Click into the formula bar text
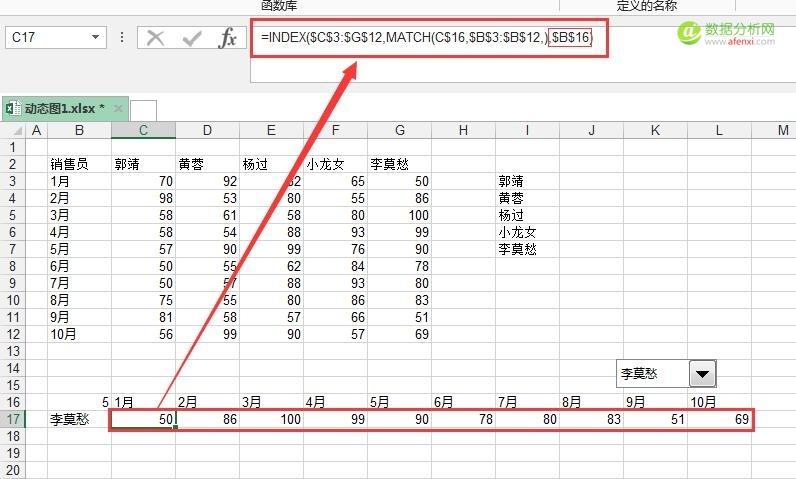Screen dimensions: 796x479 tap(426, 37)
